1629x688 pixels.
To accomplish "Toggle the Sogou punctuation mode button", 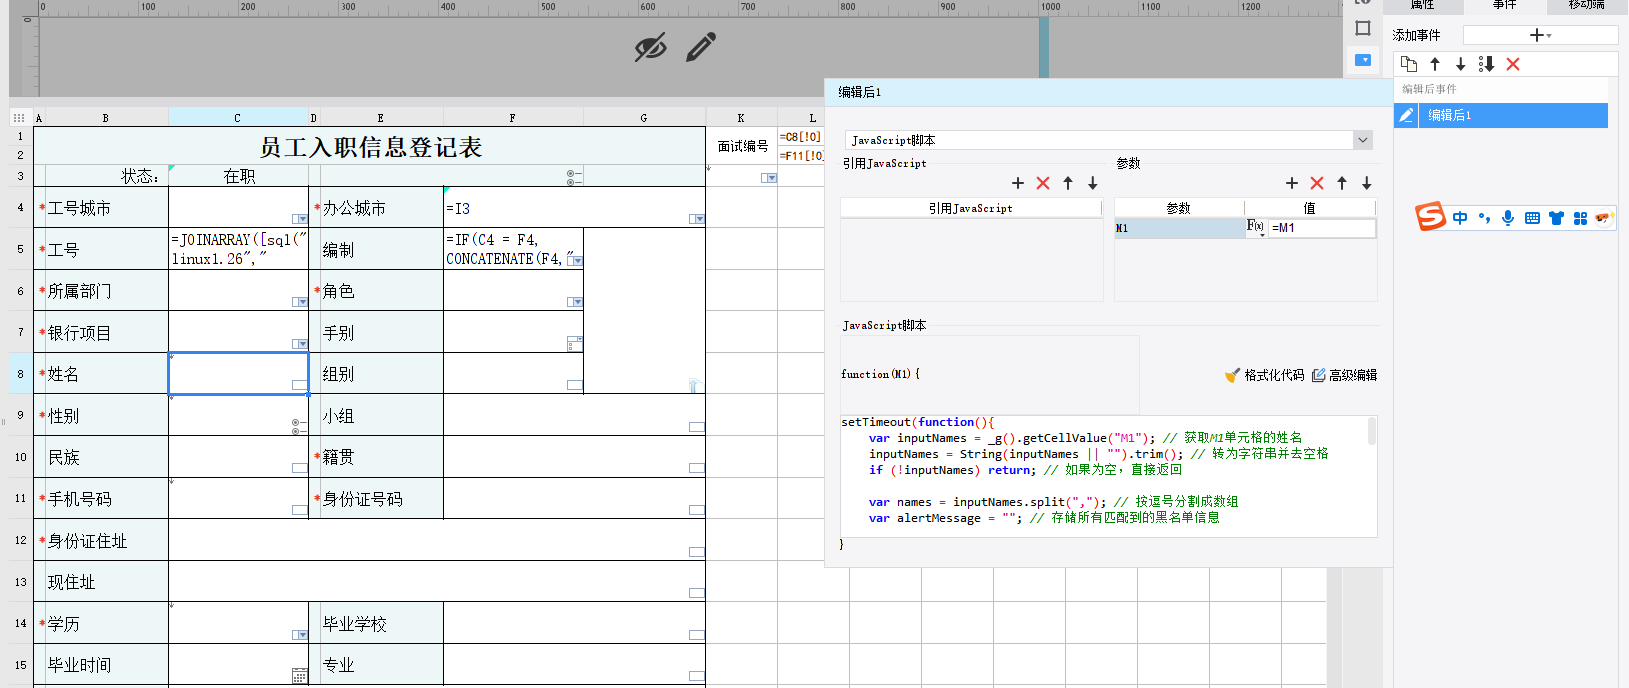I will point(1484,218).
